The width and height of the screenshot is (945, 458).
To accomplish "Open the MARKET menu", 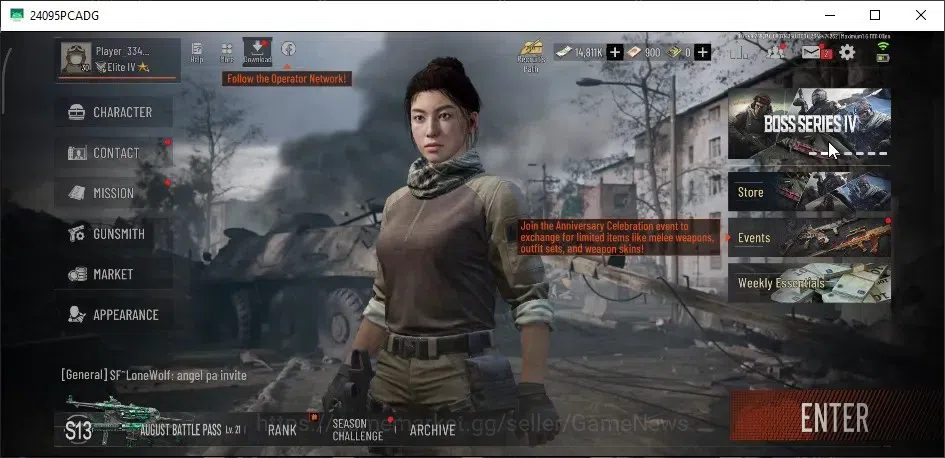I will tap(114, 274).
